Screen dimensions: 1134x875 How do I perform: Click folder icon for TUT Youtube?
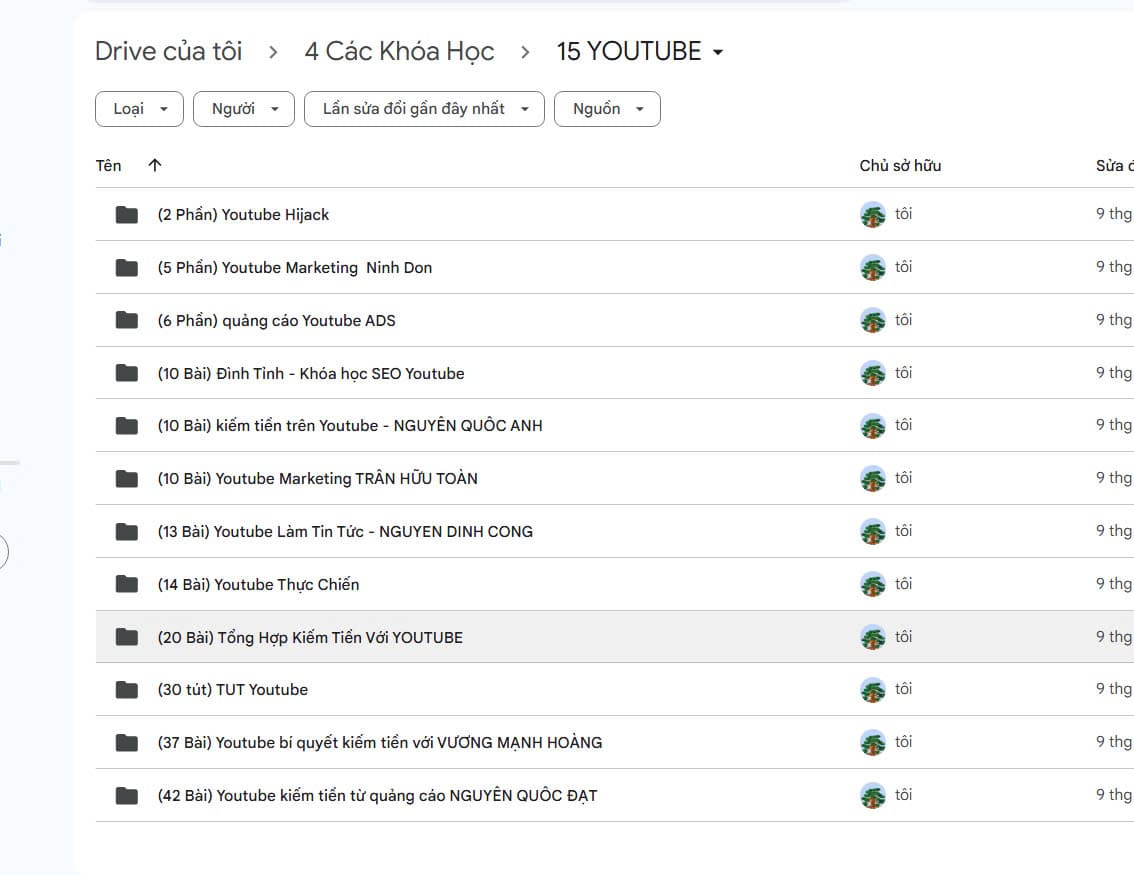127,690
